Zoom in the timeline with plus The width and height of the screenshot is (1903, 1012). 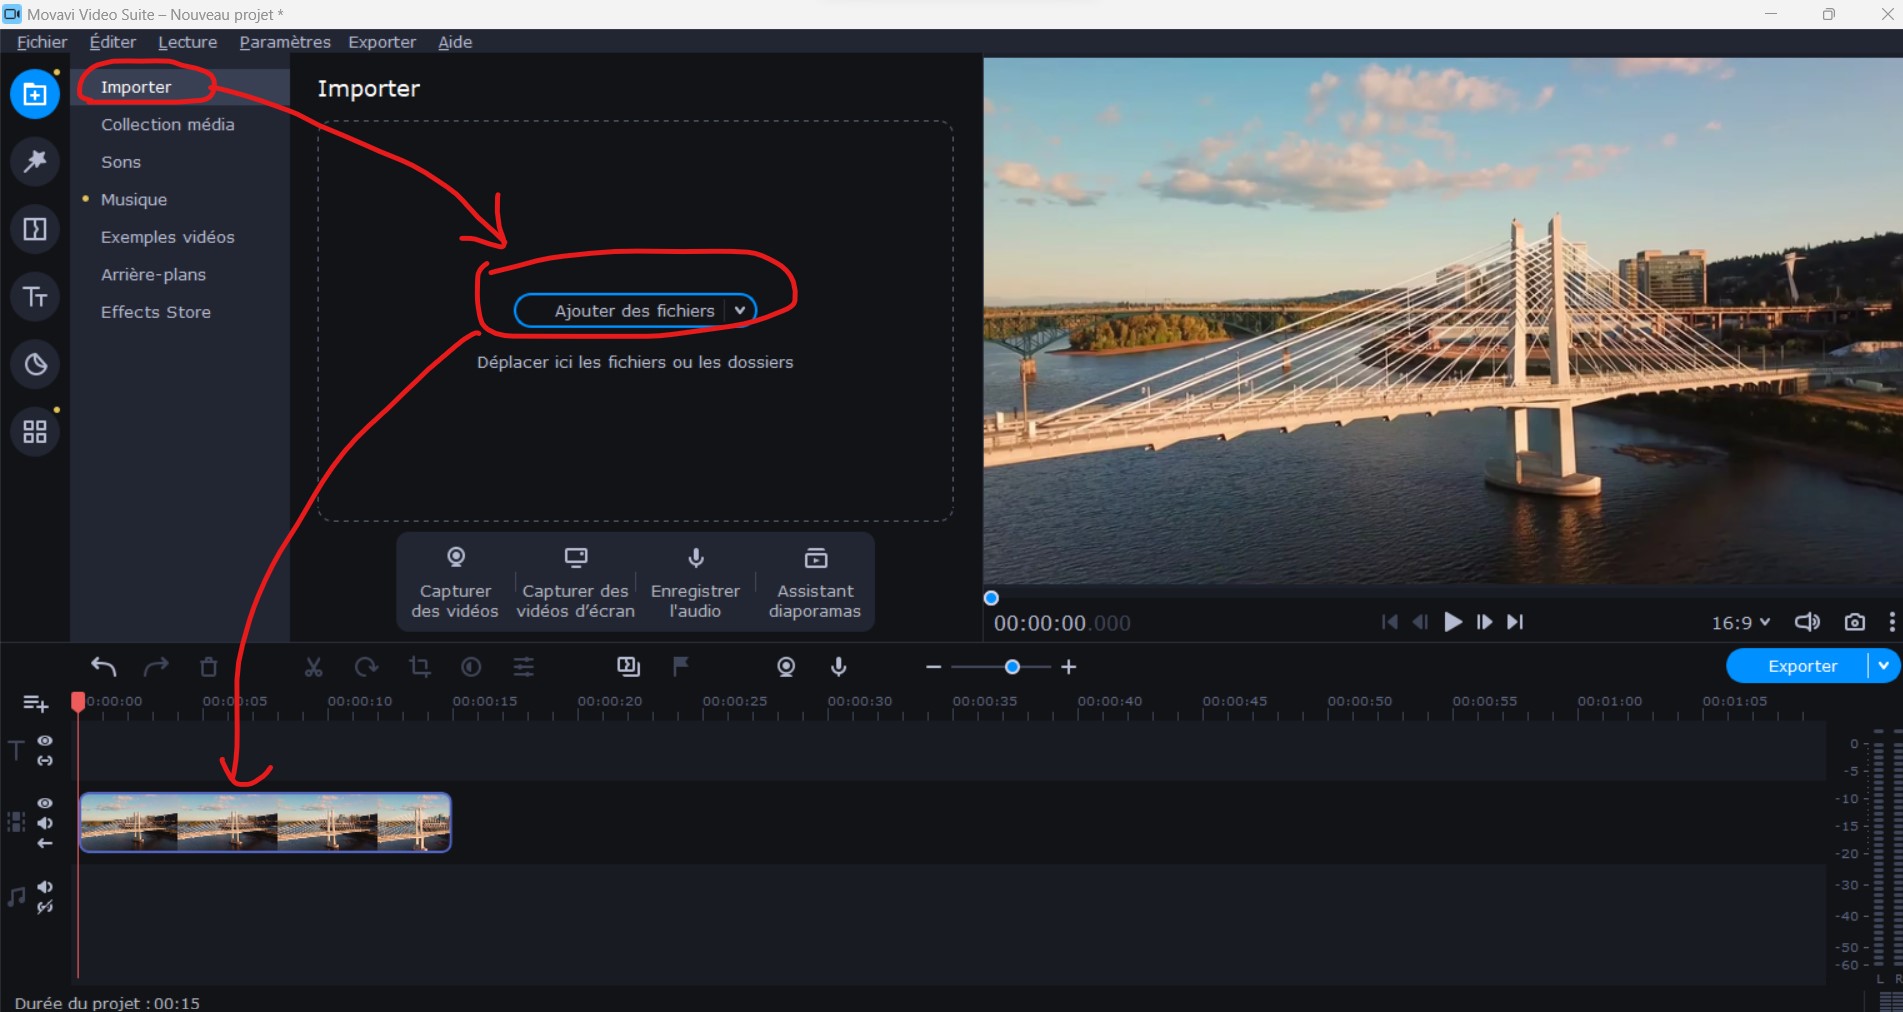[x=1069, y=667]
